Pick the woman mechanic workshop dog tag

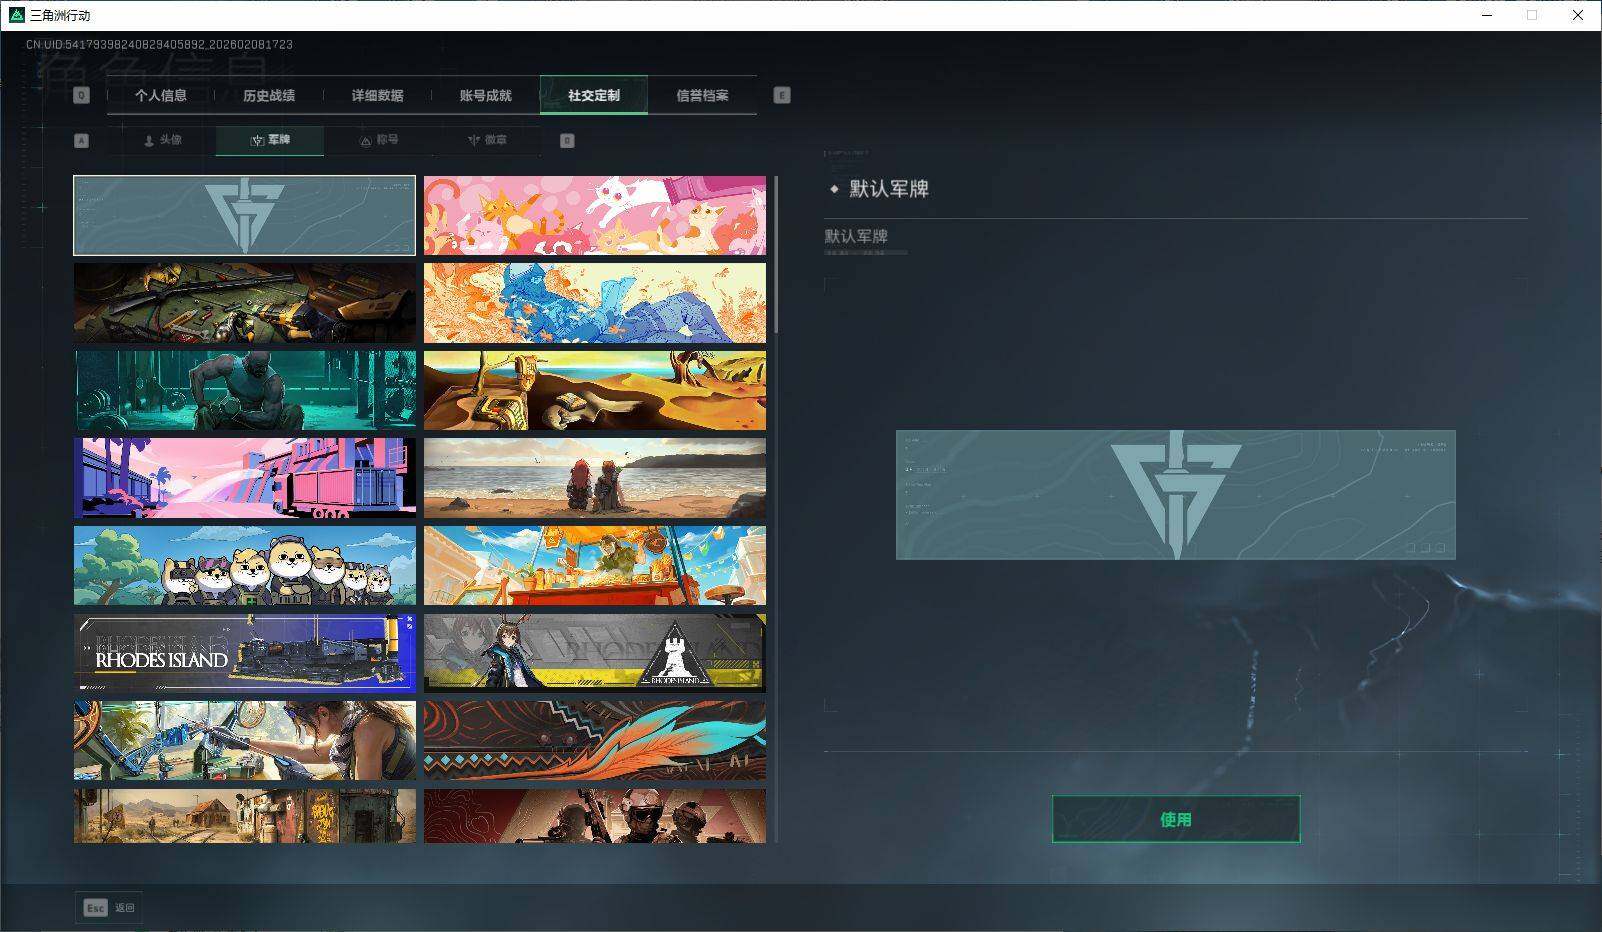[244, 740]
